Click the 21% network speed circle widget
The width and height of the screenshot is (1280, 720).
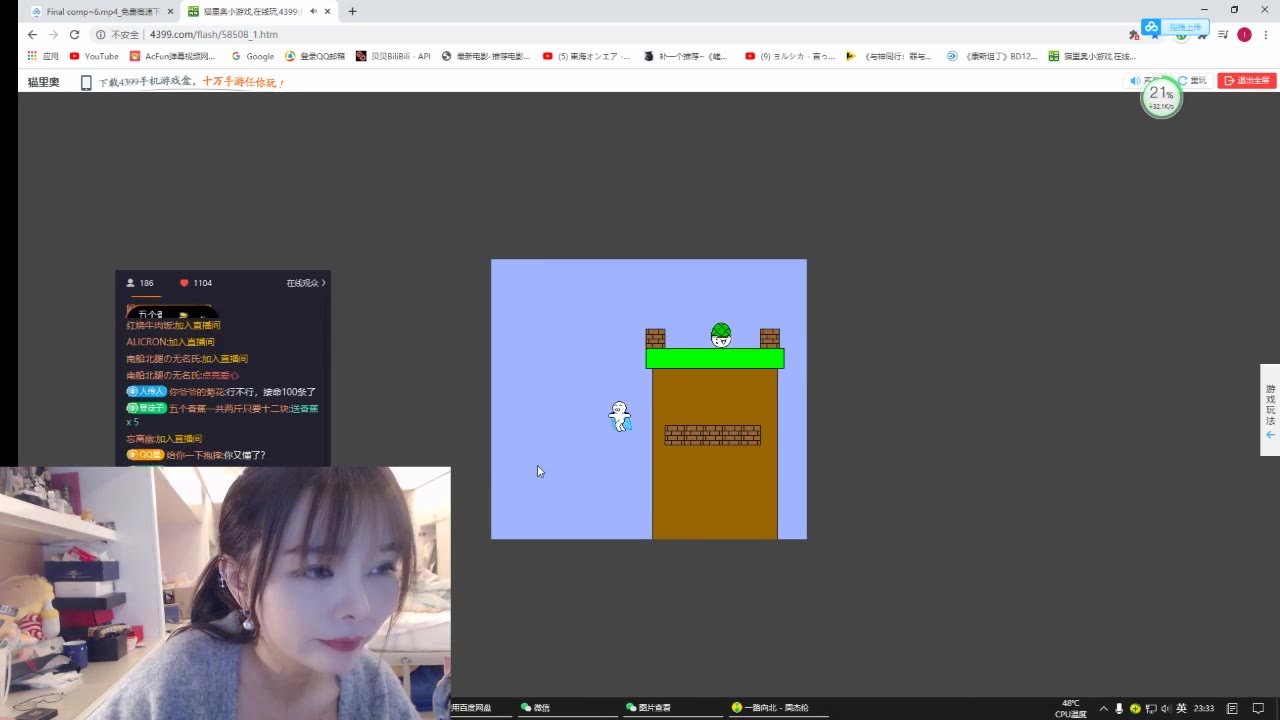(x=1161, y=97)
